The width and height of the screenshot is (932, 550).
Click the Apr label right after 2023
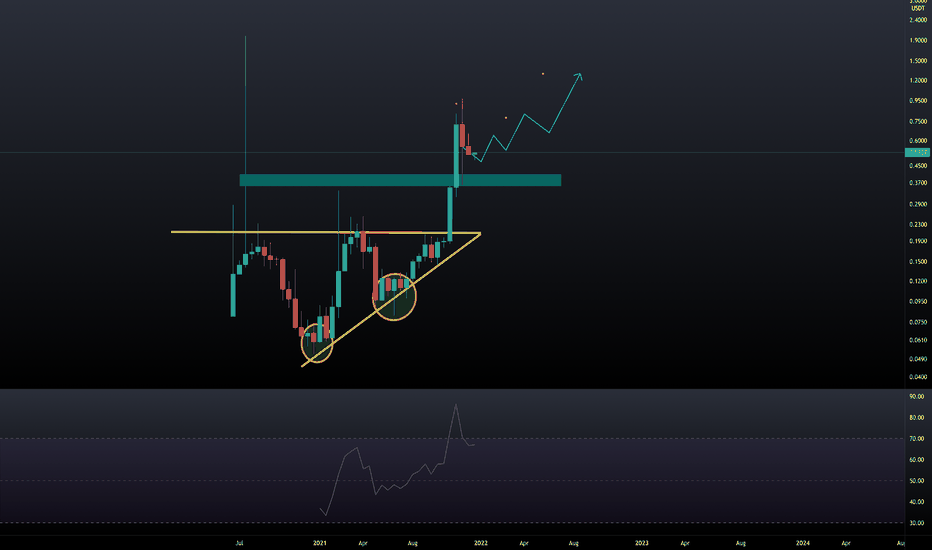coord(685,543)
